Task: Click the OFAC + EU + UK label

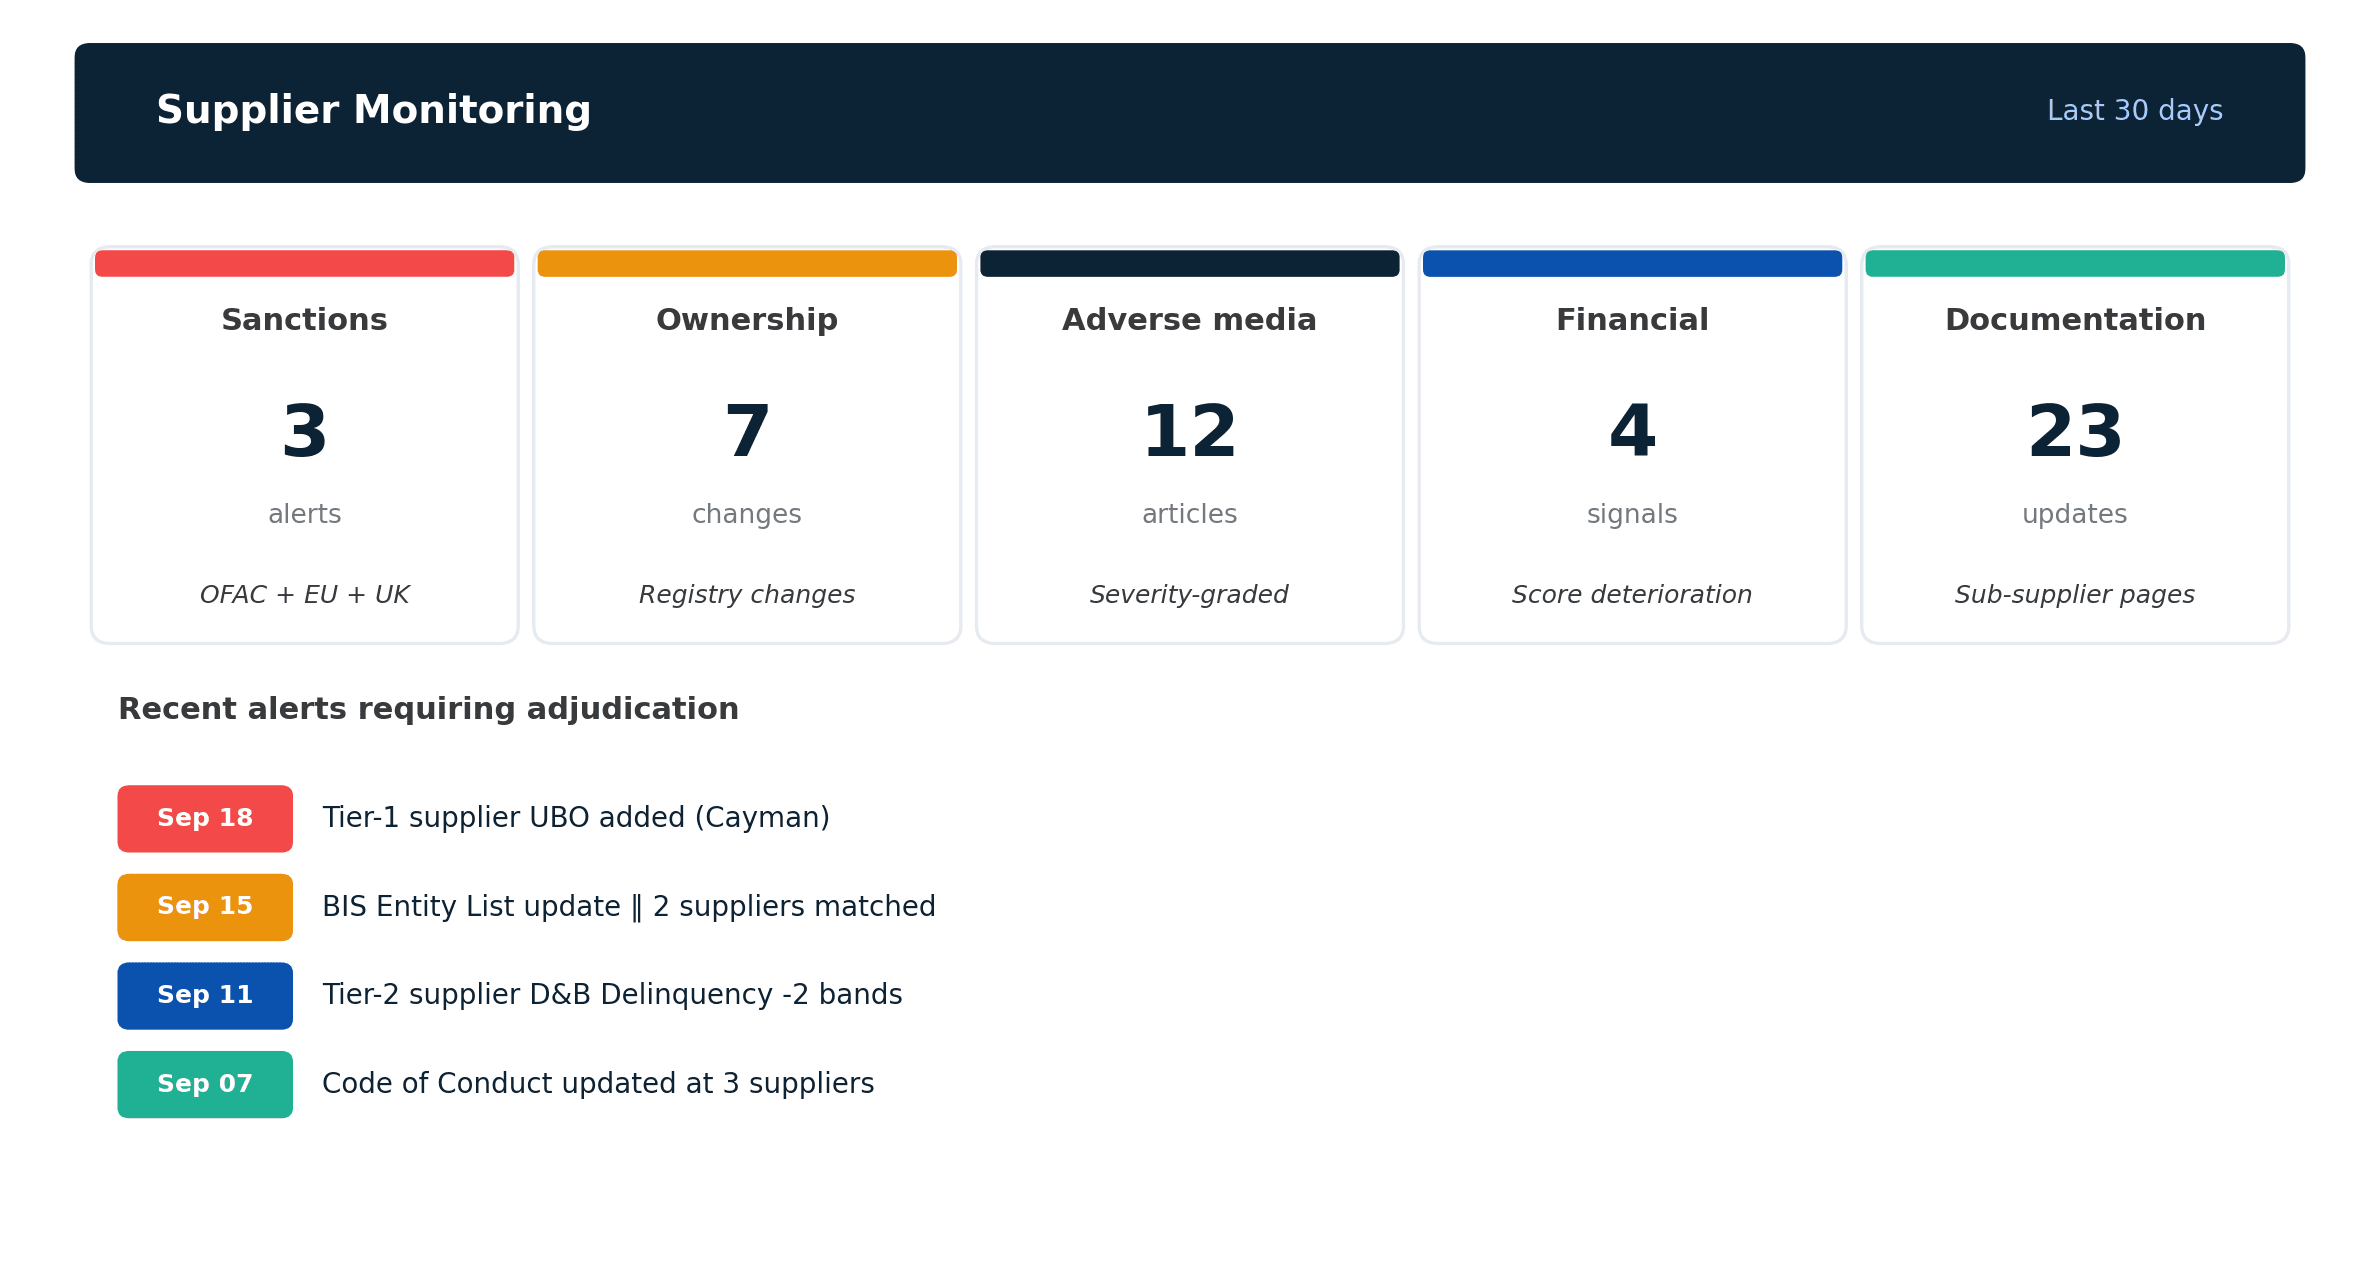Action: coord(303,593)
